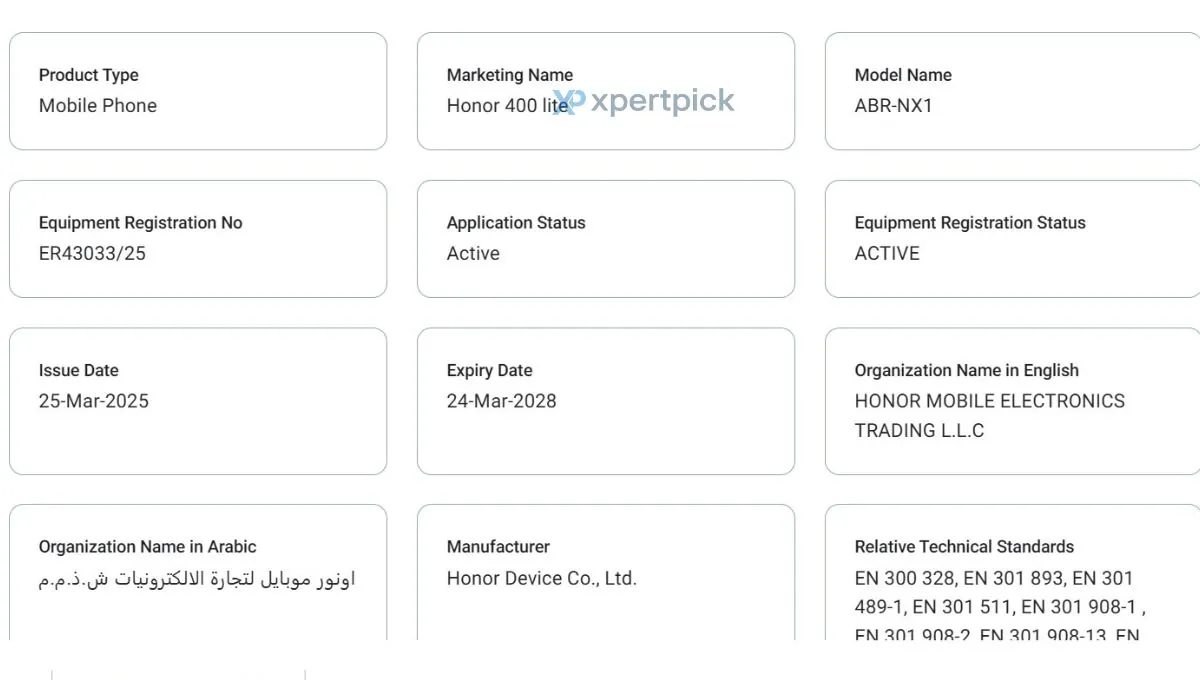
Task: Click the Model Name label
Action: 903,75
